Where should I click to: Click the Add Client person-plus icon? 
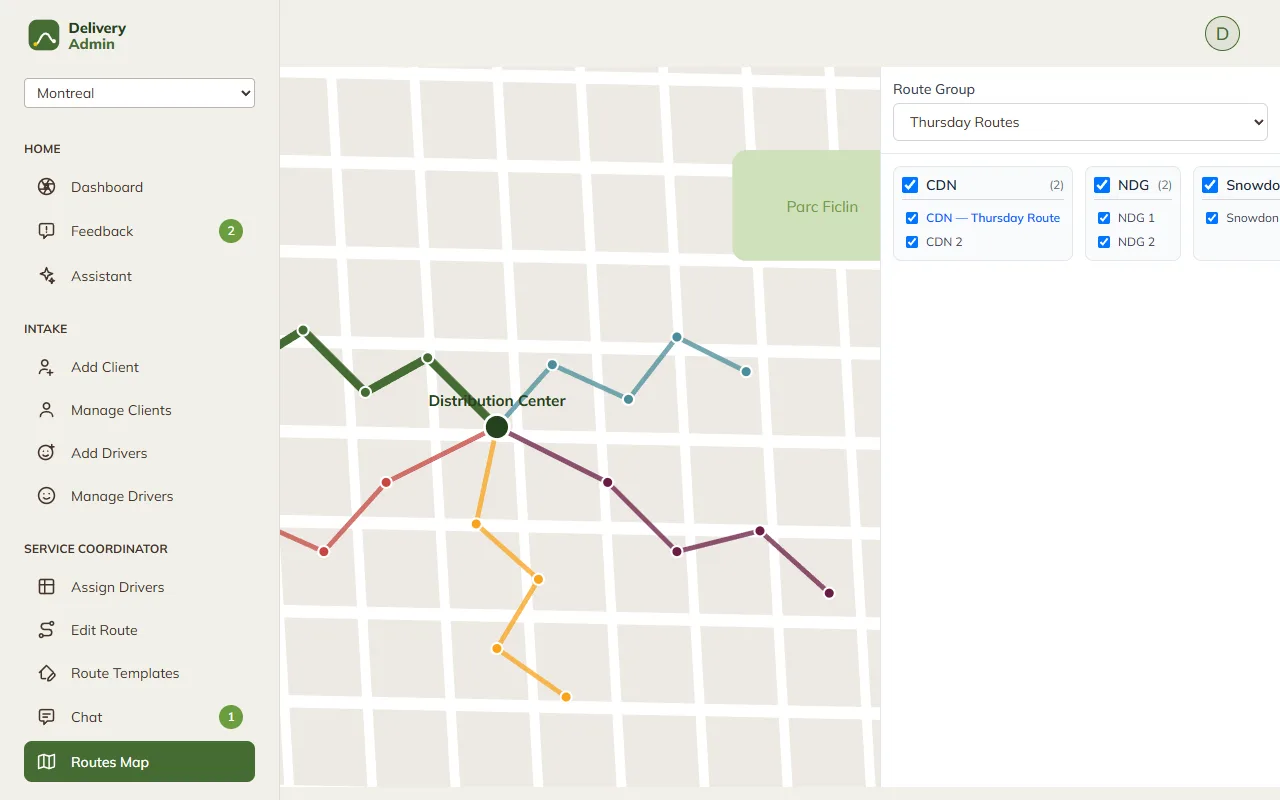(46, 367)
